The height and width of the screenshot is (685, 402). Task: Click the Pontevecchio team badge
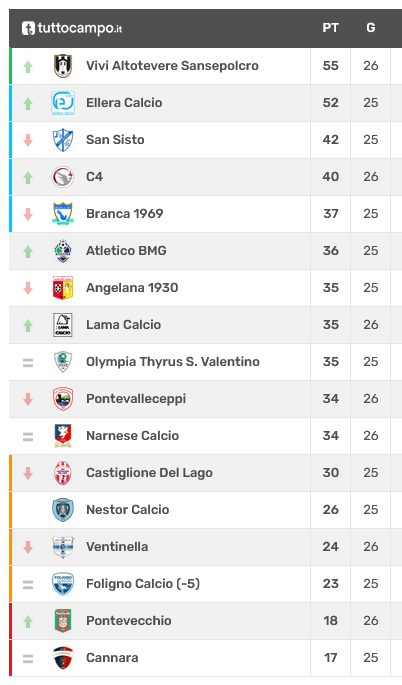63,621
